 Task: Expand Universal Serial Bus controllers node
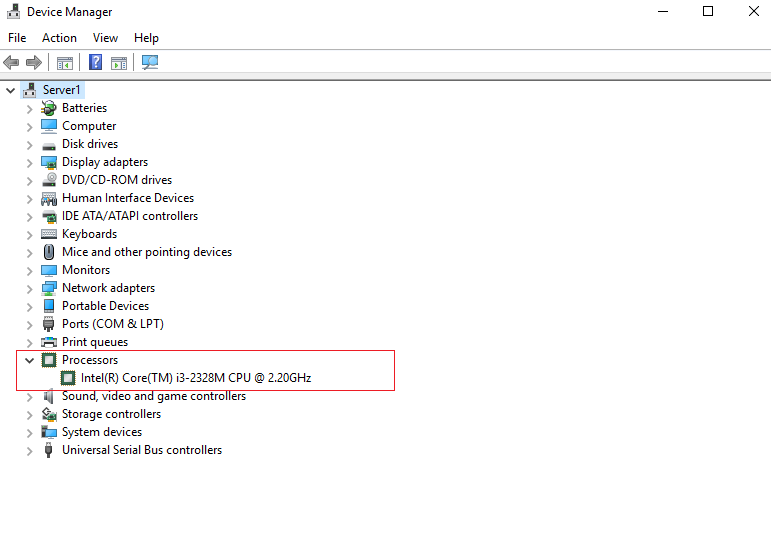pyautogui.click(x=30, y=451)
